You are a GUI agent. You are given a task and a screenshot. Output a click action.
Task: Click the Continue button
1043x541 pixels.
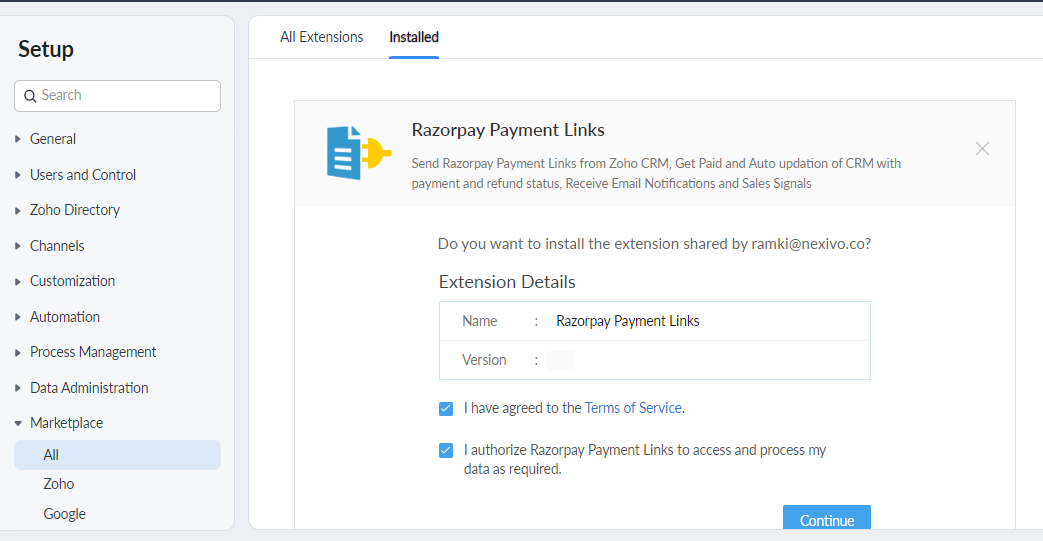point(827,518)
